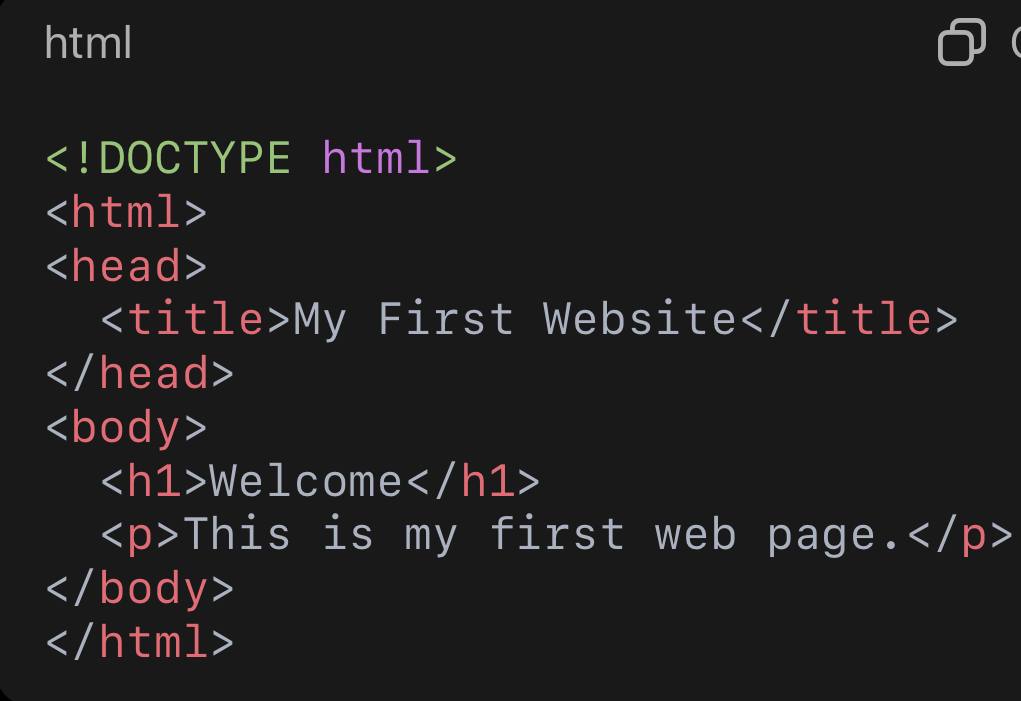Click the opening h1 tag
This screenshot has width=1021, height=701.
154,482
